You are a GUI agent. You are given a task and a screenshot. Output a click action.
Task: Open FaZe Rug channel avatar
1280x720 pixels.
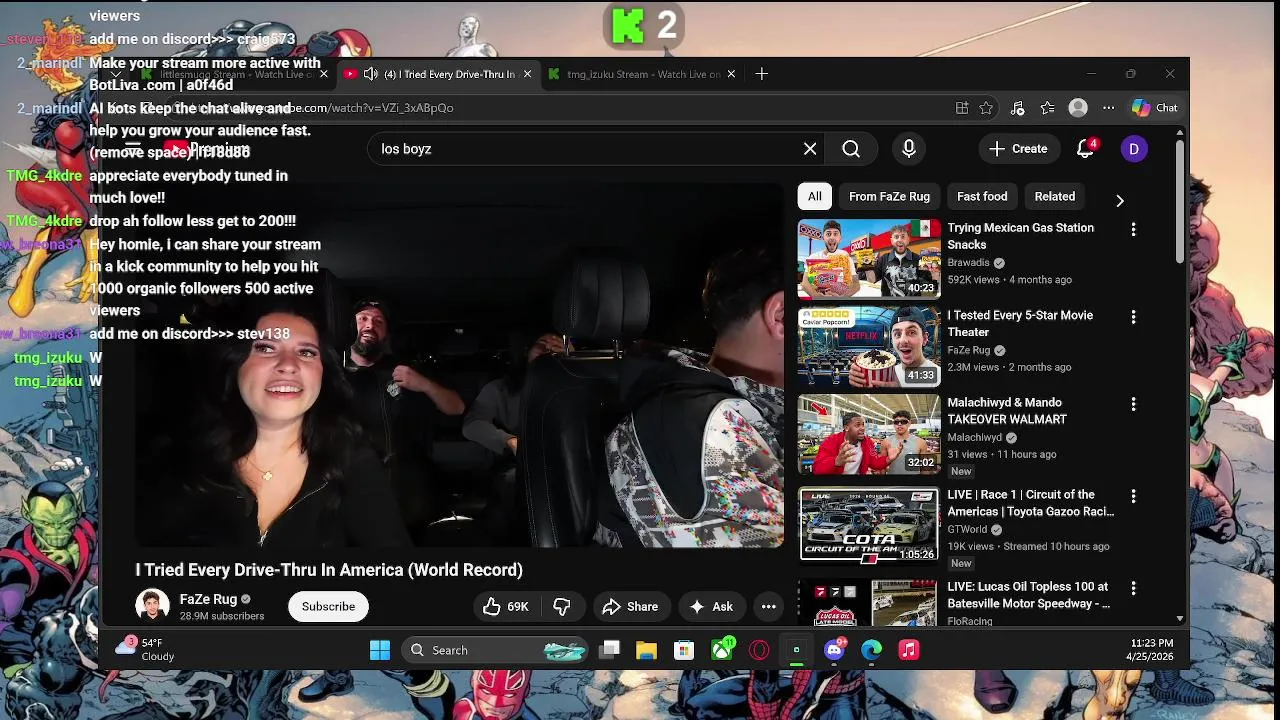[152, 606]
